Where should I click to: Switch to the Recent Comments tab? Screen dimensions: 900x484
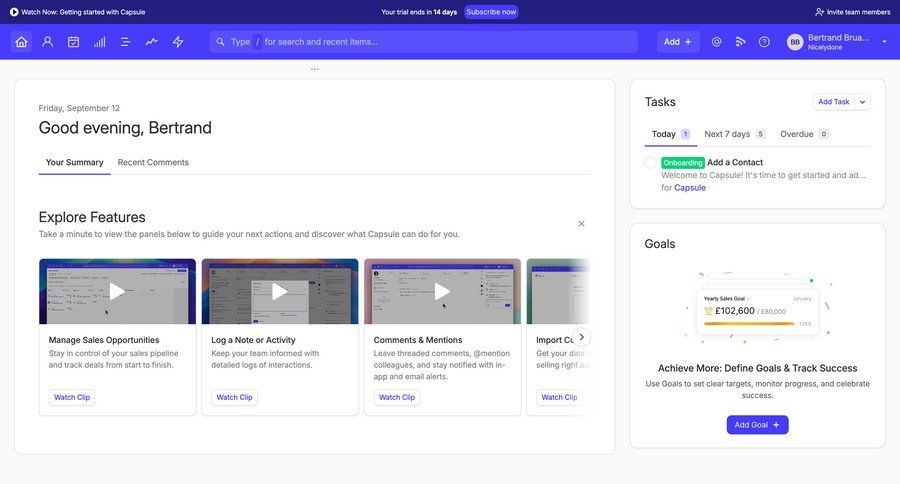[153, 162]
